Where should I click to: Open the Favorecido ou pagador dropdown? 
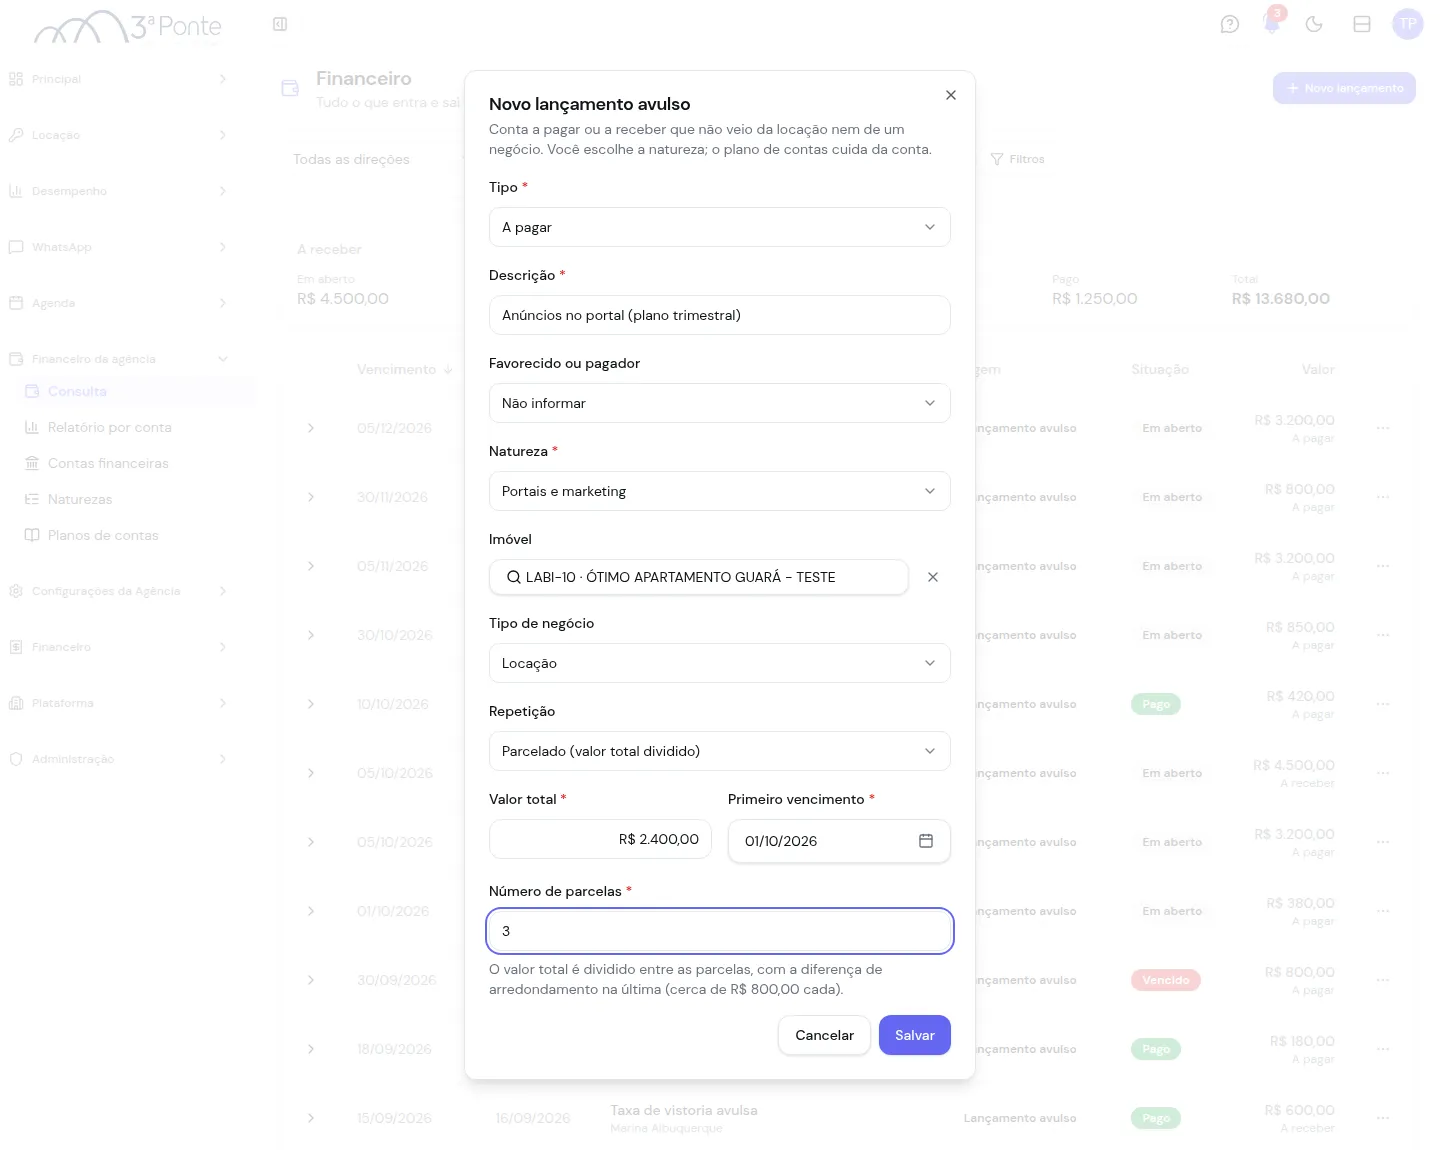[x=719, y=403]
